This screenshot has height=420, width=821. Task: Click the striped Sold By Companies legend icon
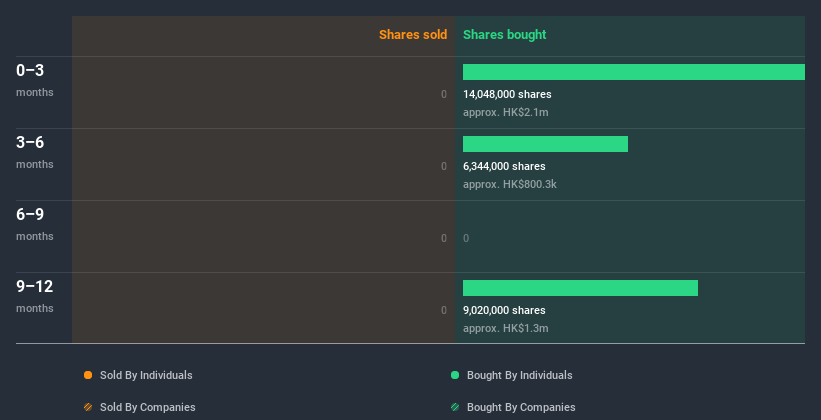coord(88,407)
